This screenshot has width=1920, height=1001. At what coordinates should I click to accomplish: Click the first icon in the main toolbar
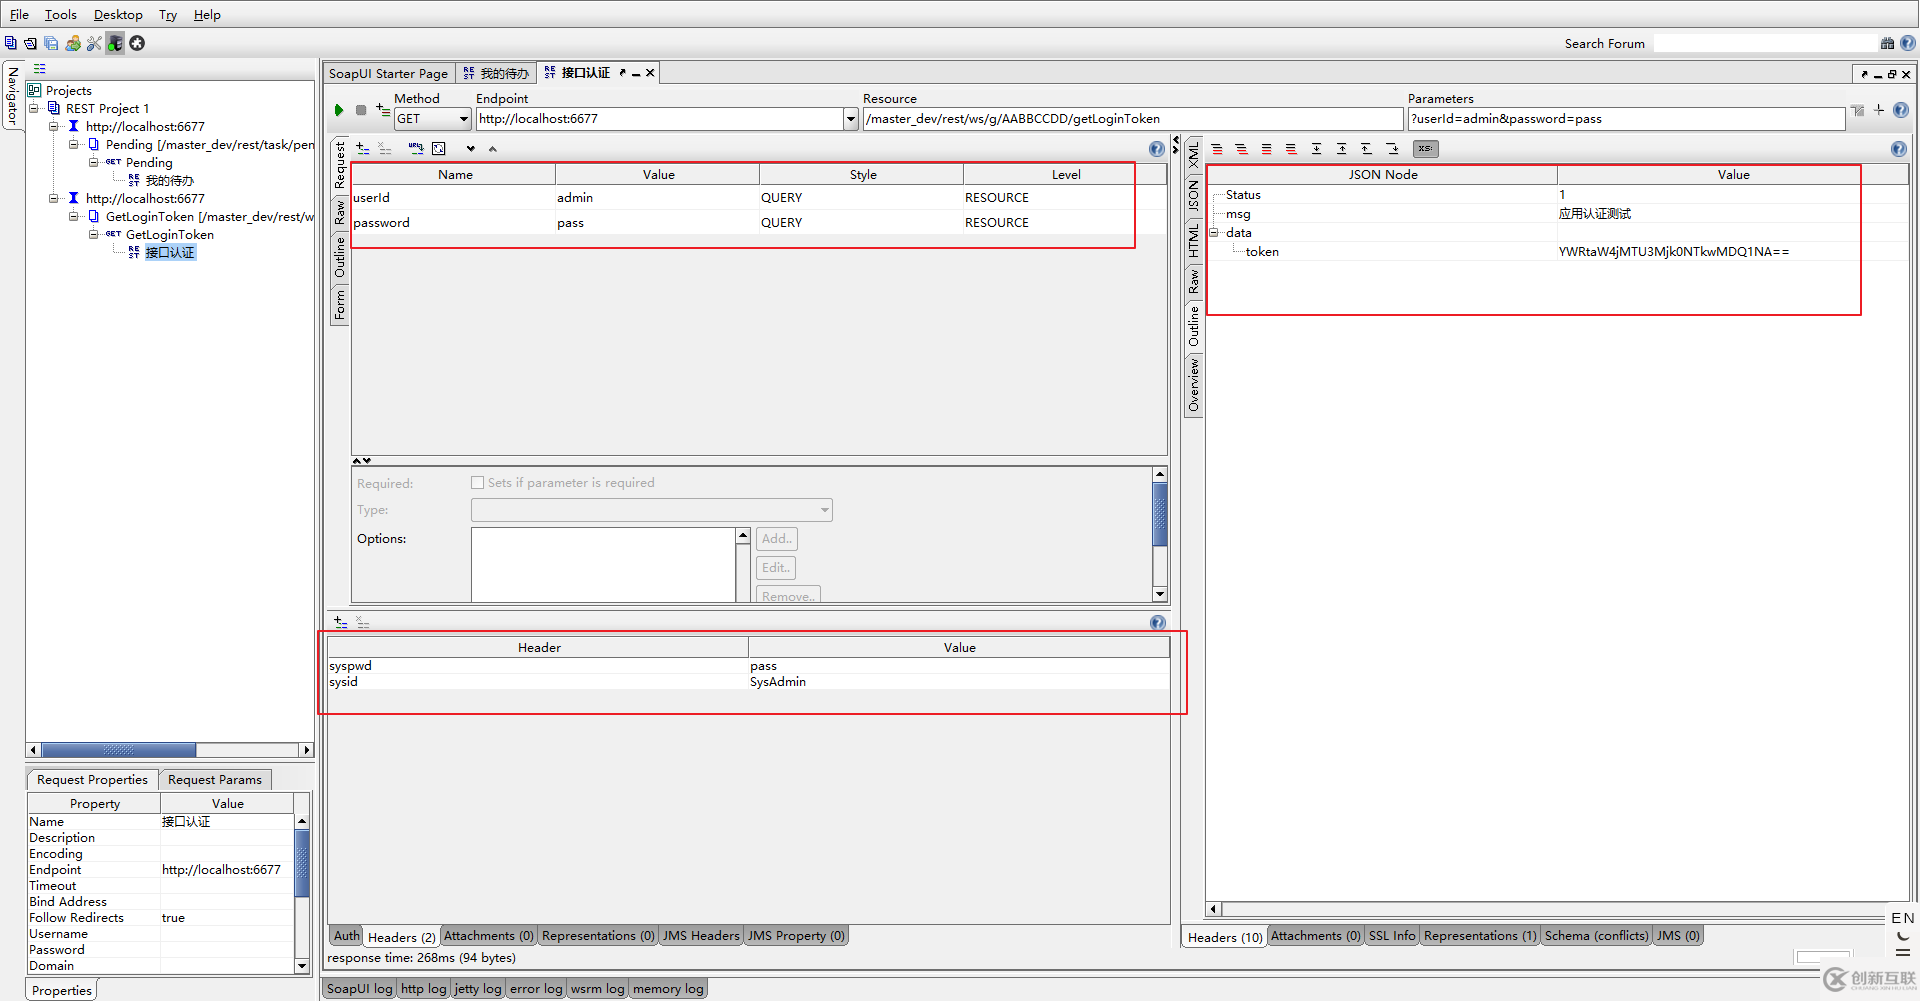11,43
